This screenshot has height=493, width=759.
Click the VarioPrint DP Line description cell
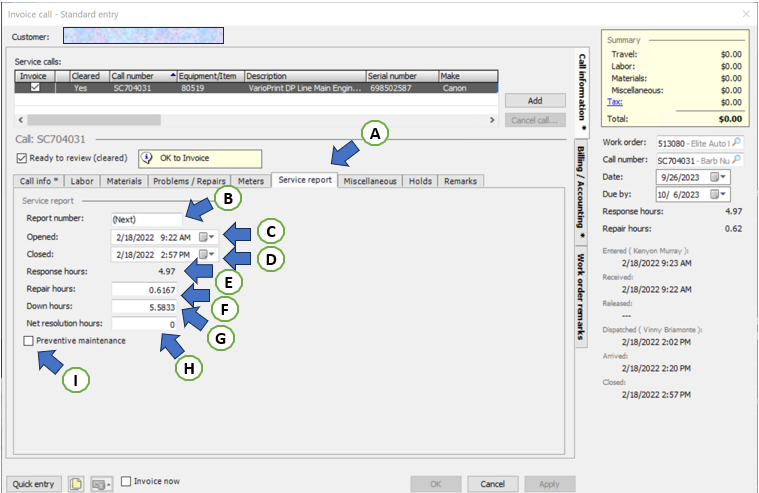(305, 88)
